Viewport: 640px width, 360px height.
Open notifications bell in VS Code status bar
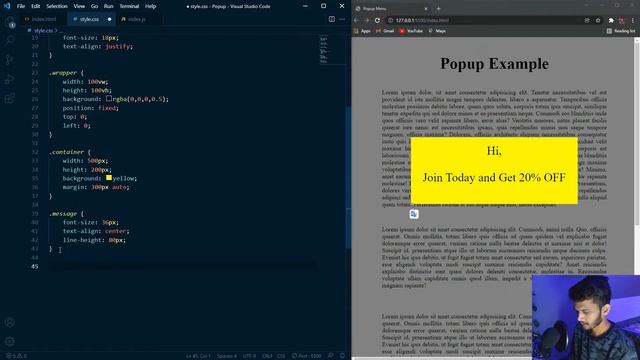tap(342, 356)
